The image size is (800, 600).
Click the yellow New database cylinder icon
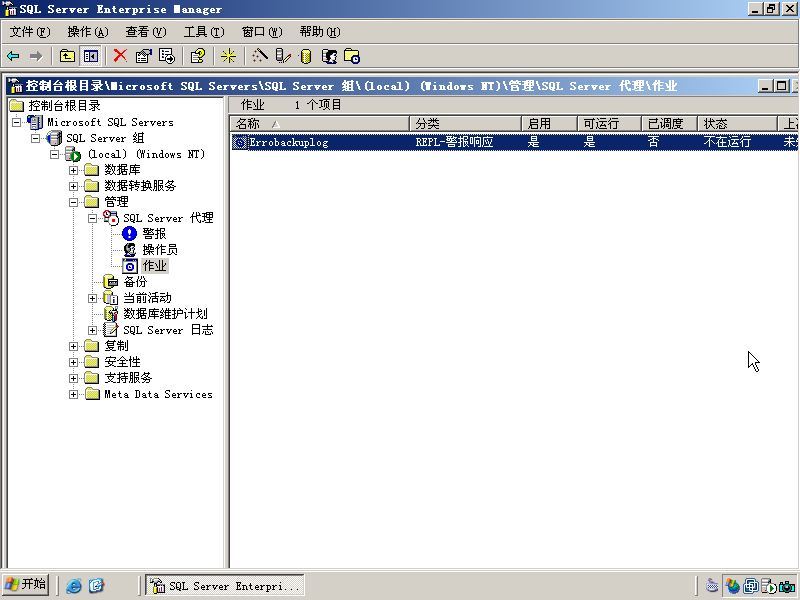pos(306,56)
